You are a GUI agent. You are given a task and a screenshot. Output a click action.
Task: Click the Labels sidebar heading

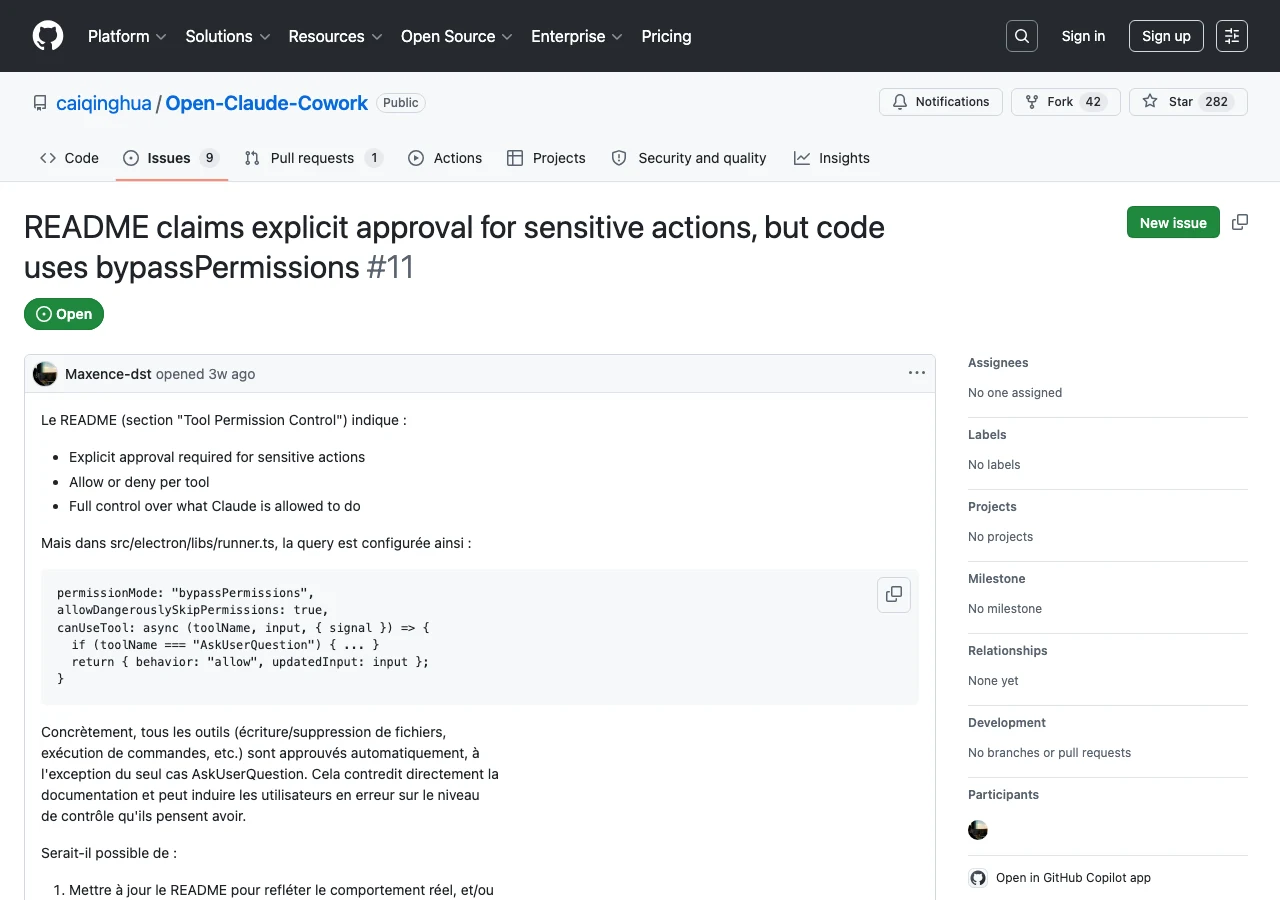pos(987,435)
